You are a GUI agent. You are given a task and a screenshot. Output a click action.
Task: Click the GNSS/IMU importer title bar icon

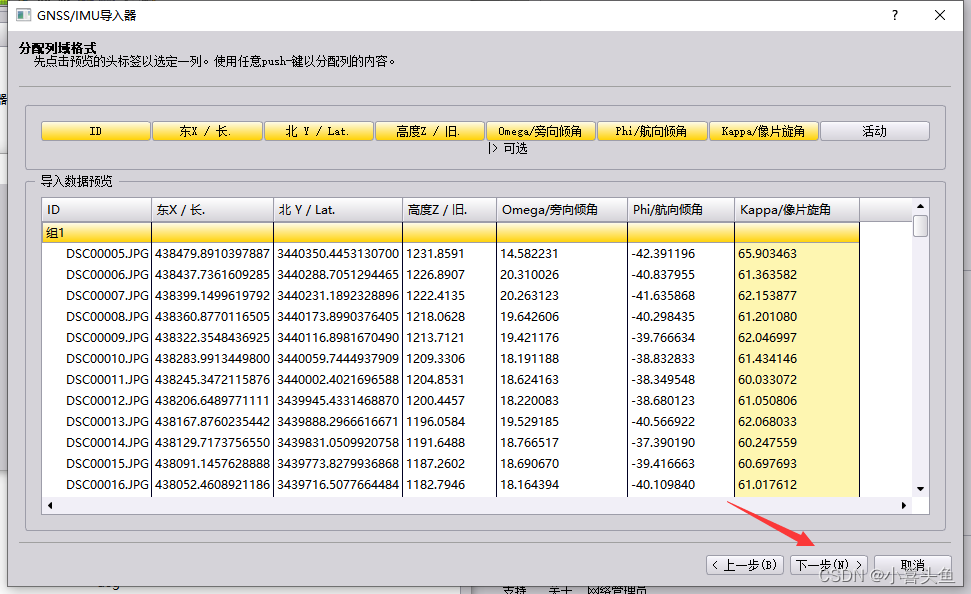pos(22,15)
